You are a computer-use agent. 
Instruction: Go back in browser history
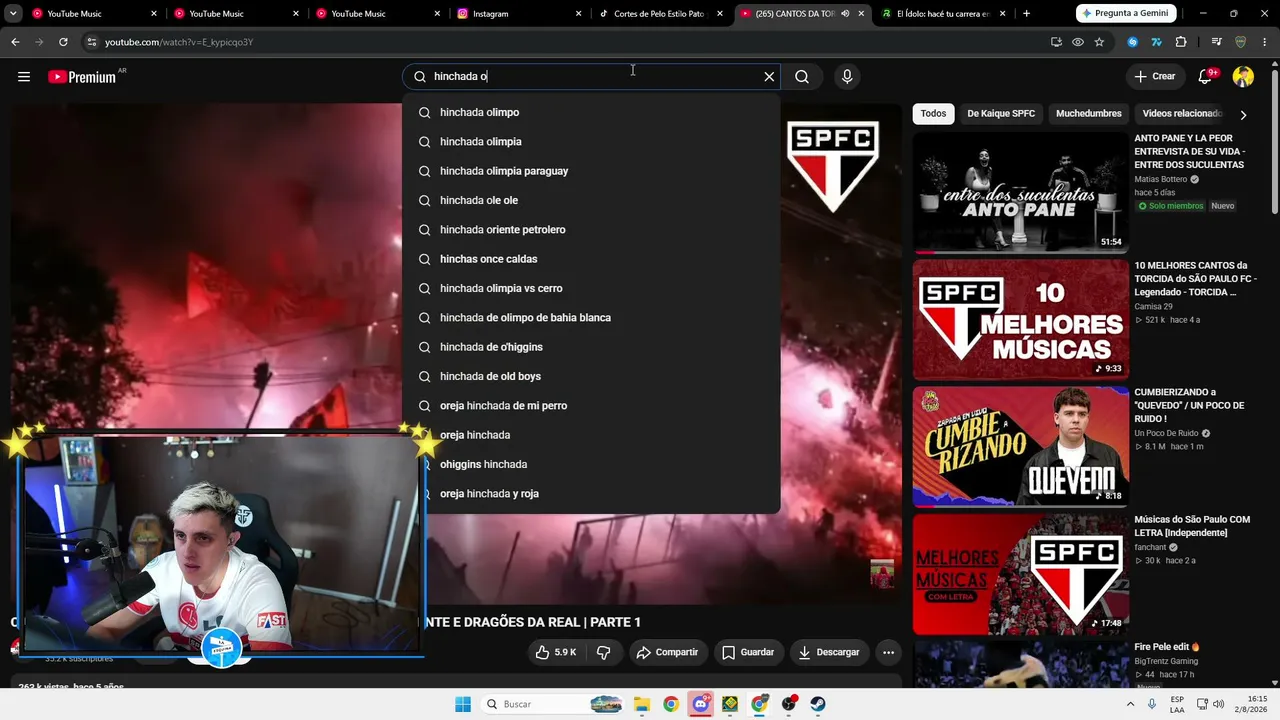coord(15,42)
